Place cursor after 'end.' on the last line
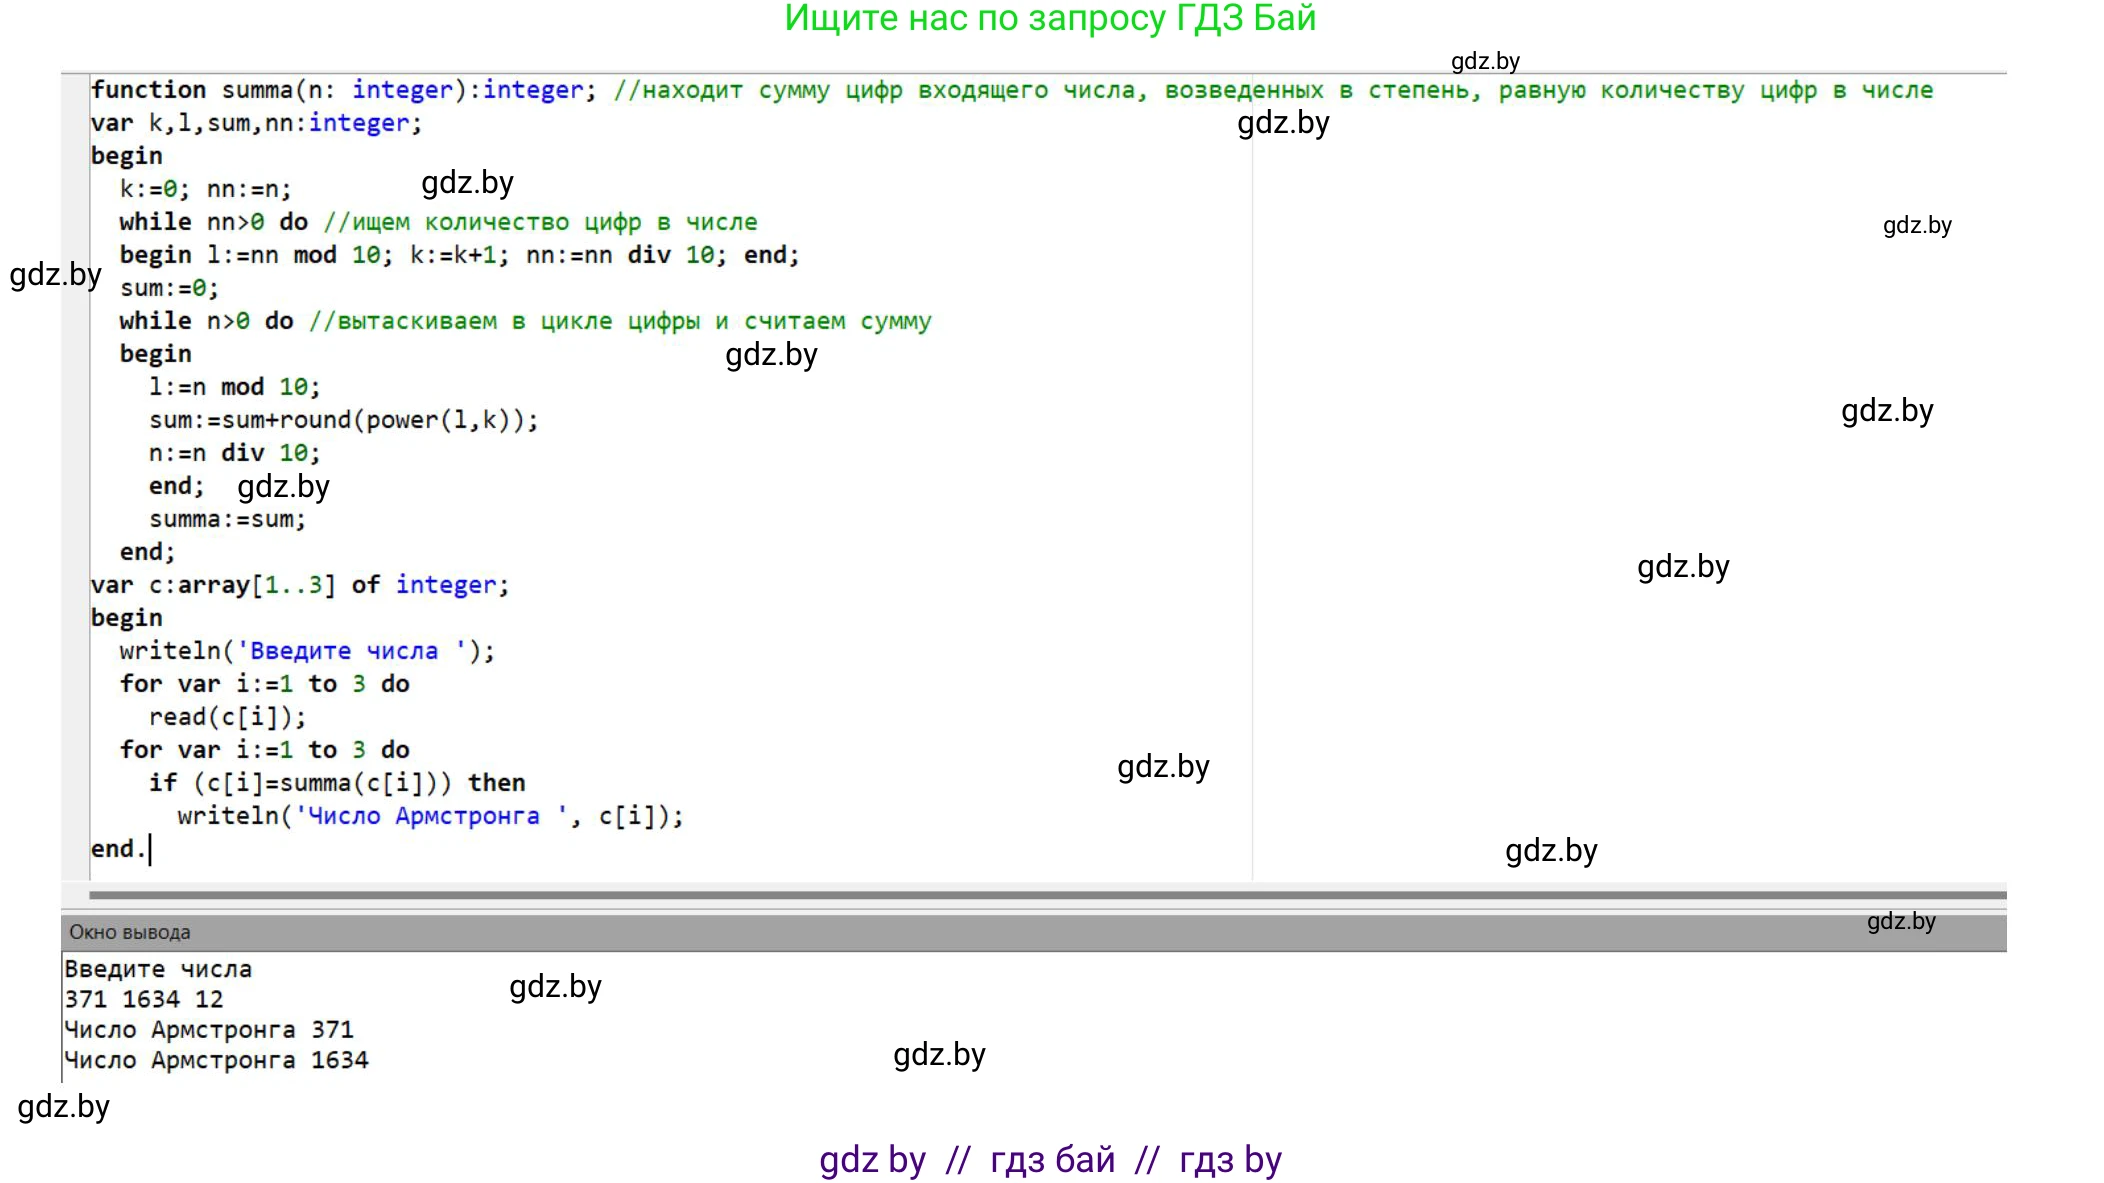 (x=151, y=849)
